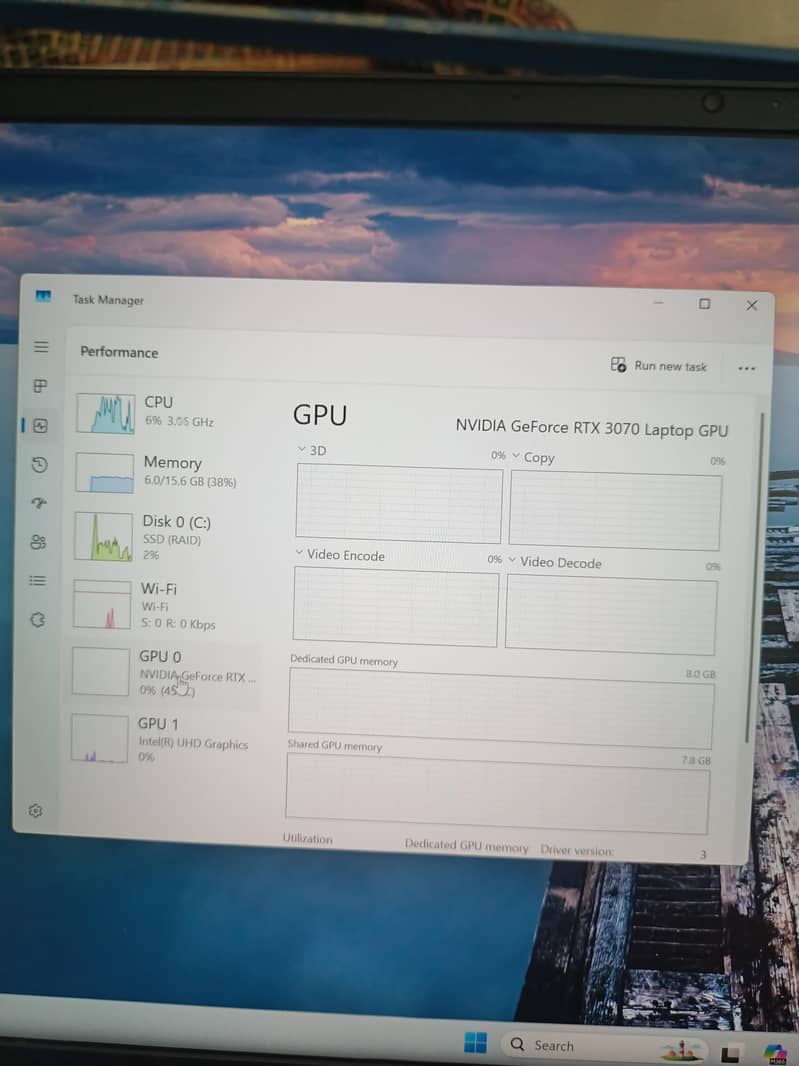
Task: Click the Wi-Fi throughput mini graph
Action: (102, 604)
